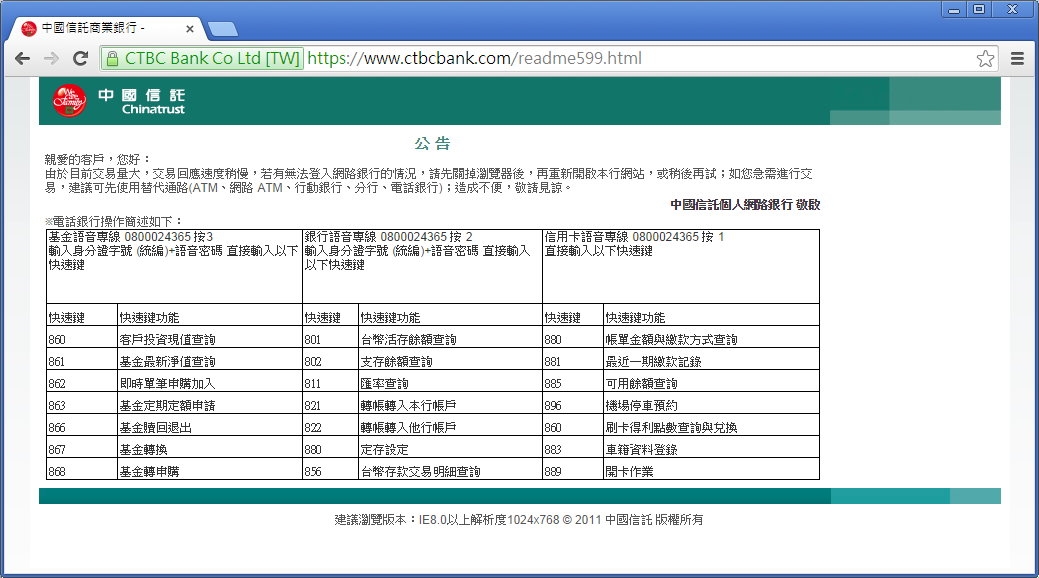
Task: Bookmark this page with star icon
Action: click(985, 58)
